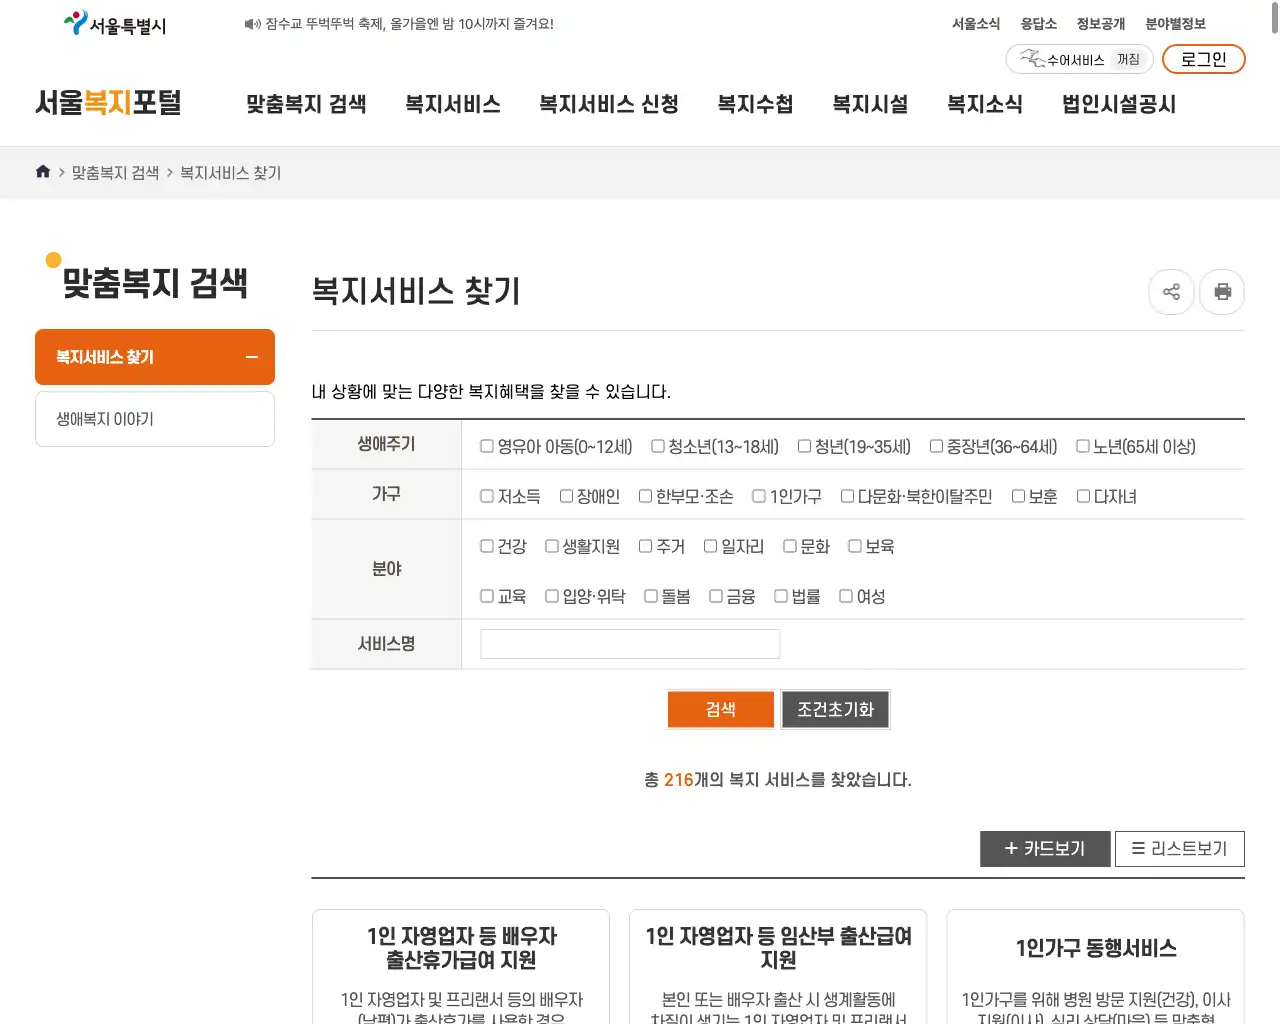Click the printer icon button
The height and width of the screenshot is (1024, 1280).
[1222, 292]
